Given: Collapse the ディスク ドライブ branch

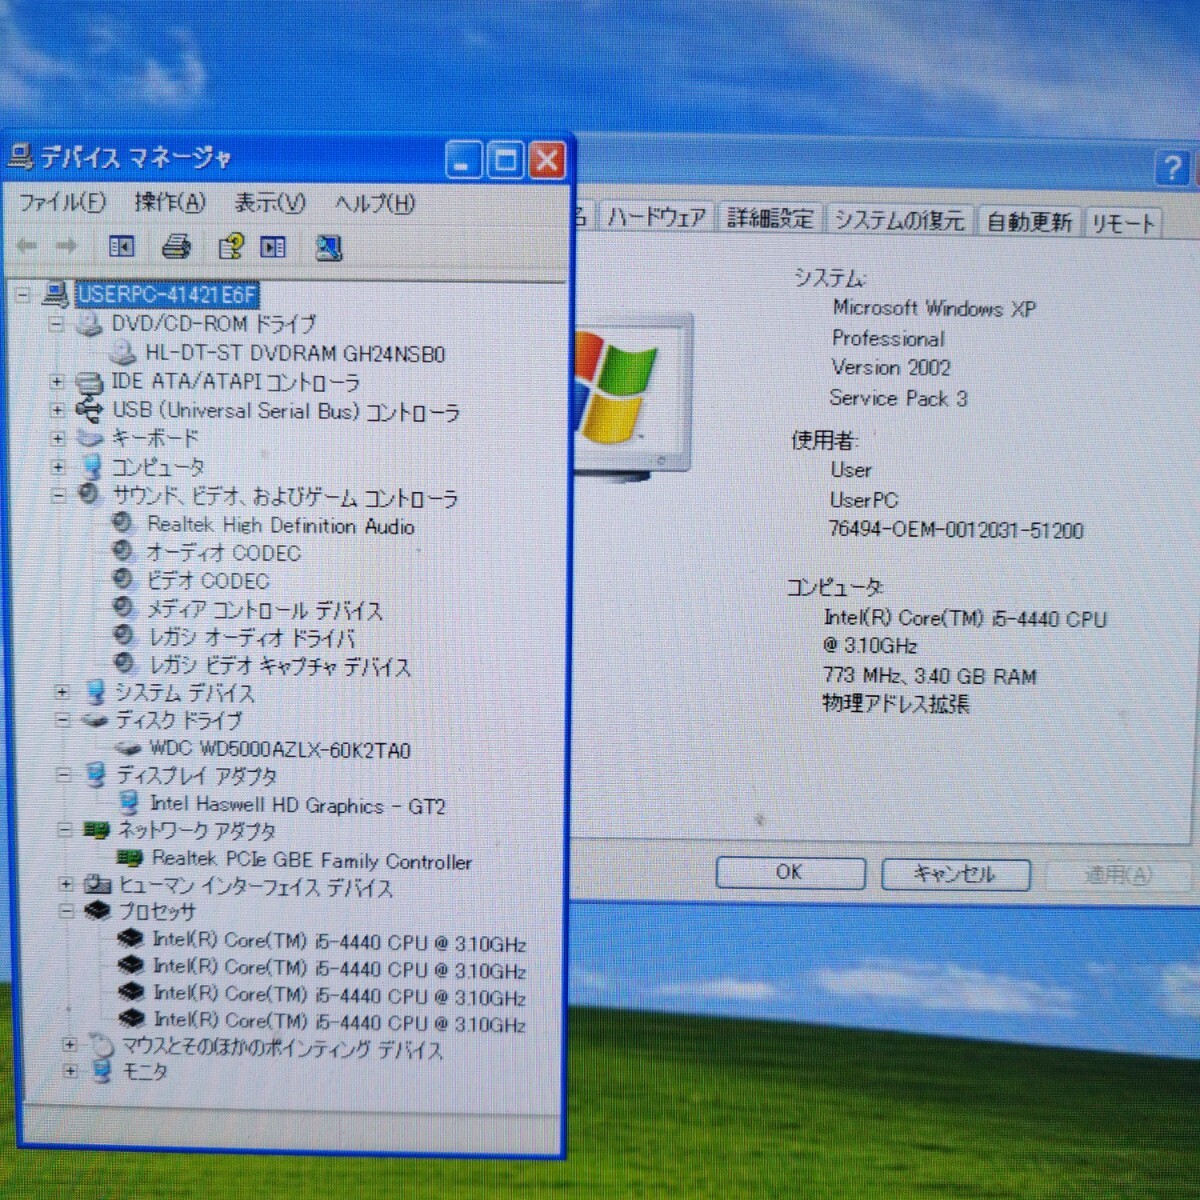Looking at the screenshot, I should click(63, 719).
